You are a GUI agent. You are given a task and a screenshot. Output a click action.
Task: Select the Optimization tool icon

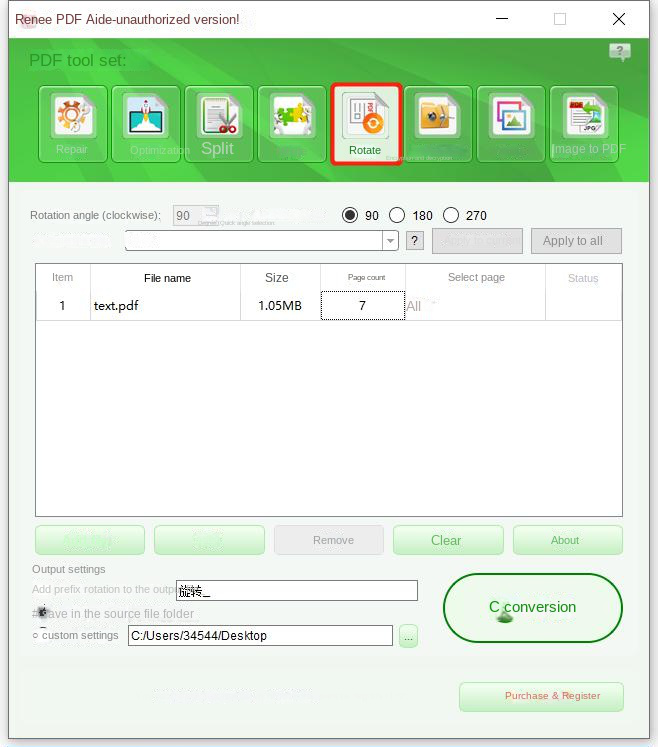coord(146,124)
